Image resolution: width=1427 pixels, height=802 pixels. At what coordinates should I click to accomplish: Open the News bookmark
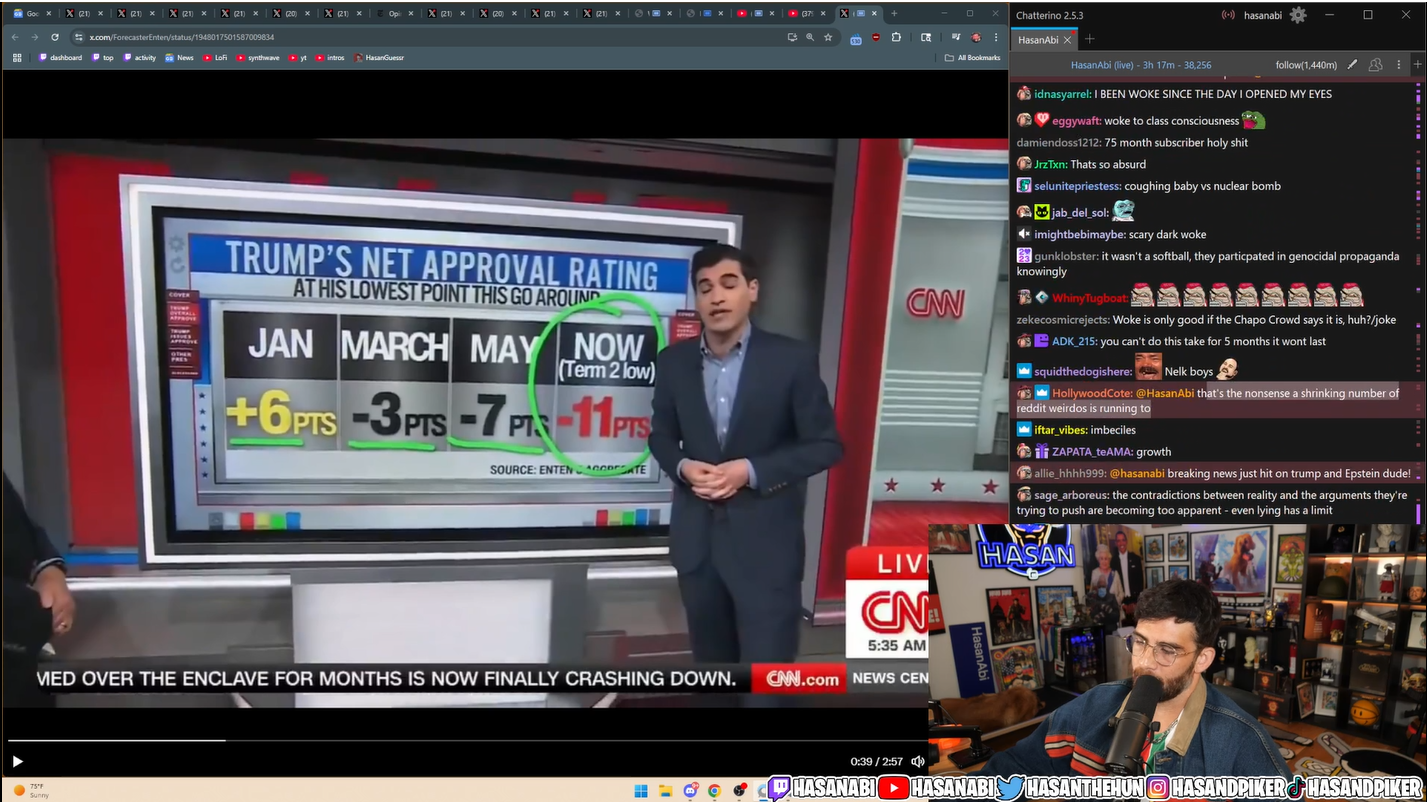coord(179,58)
